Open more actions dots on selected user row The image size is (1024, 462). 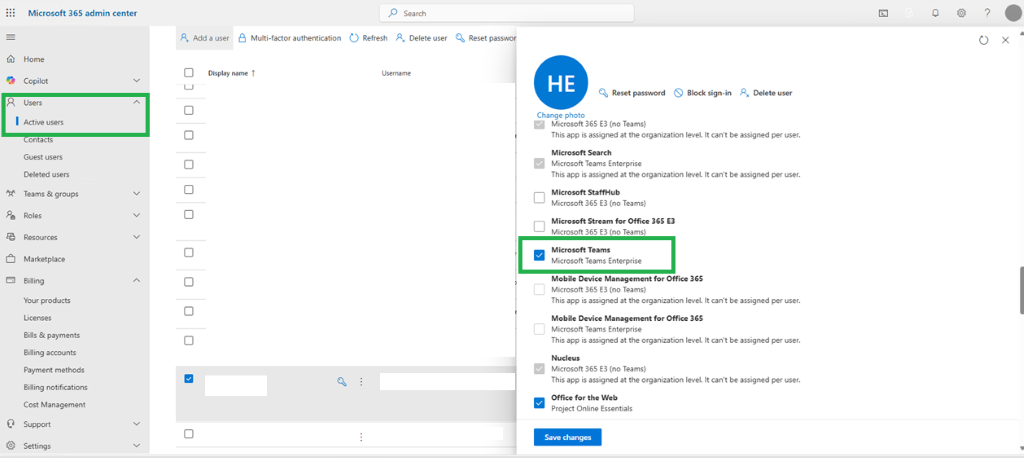(360, 382)
